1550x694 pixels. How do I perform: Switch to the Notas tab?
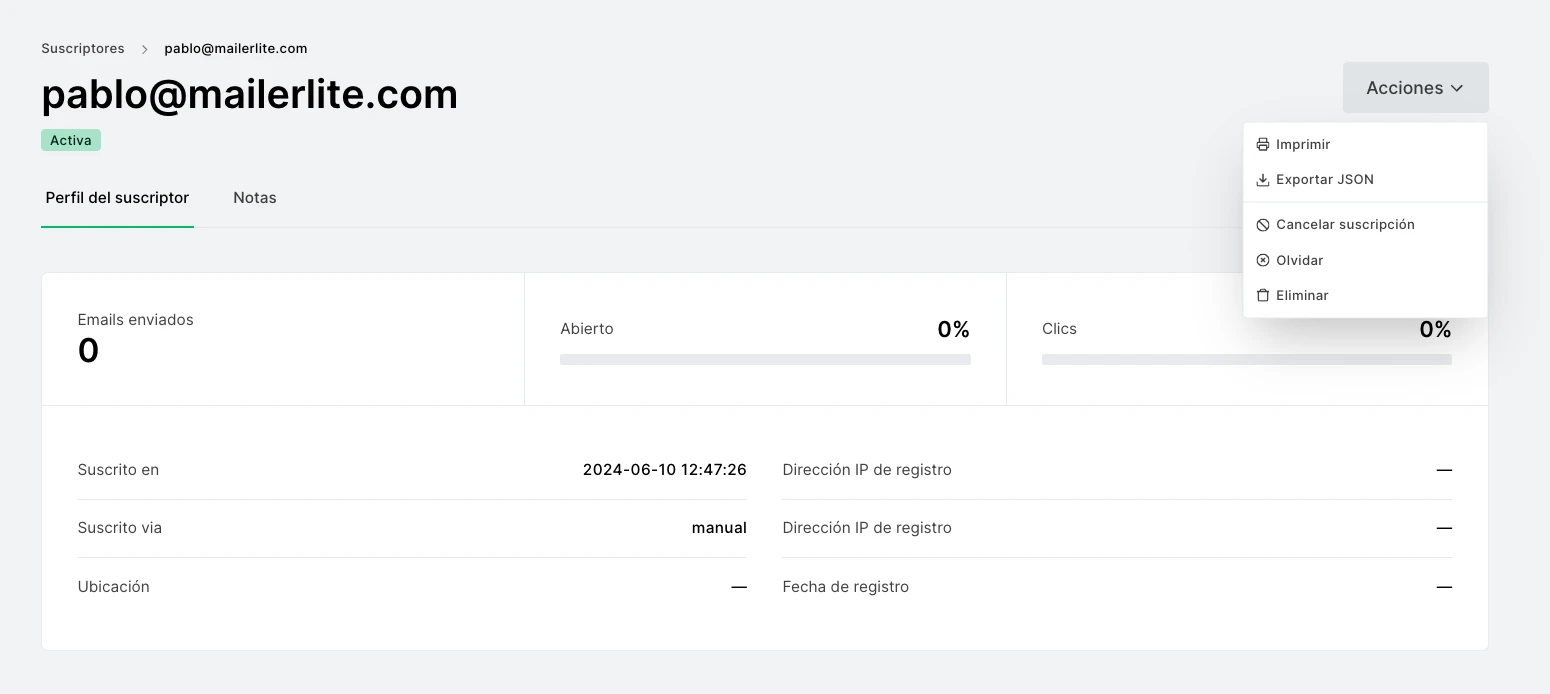(255, 198)
